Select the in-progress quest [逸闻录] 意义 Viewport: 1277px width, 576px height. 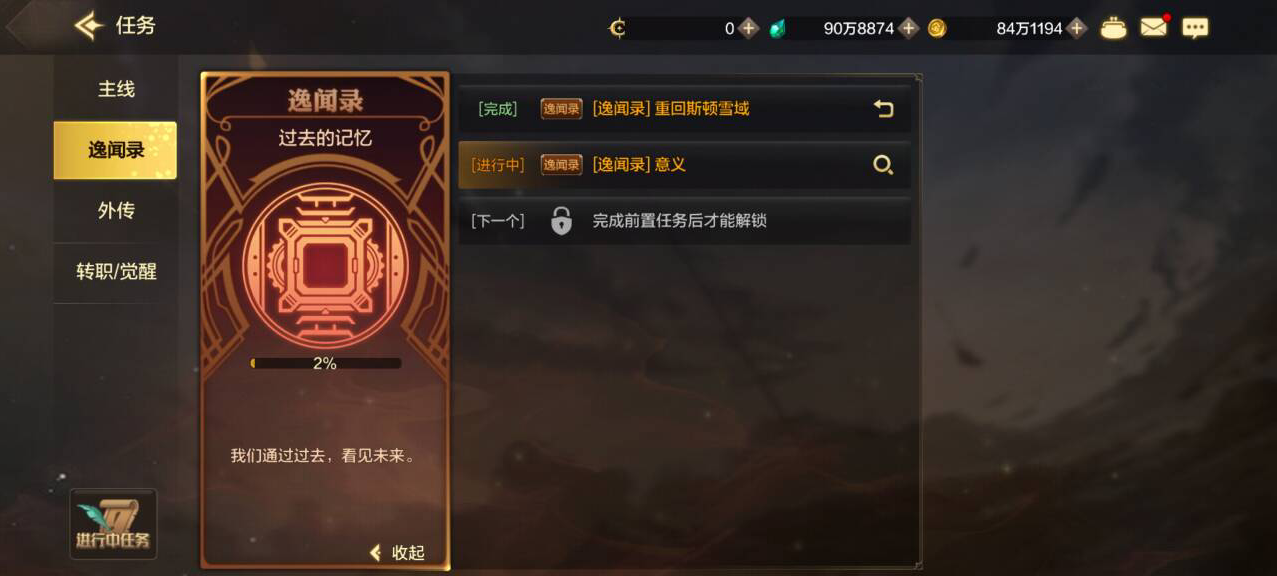point(684,165)
